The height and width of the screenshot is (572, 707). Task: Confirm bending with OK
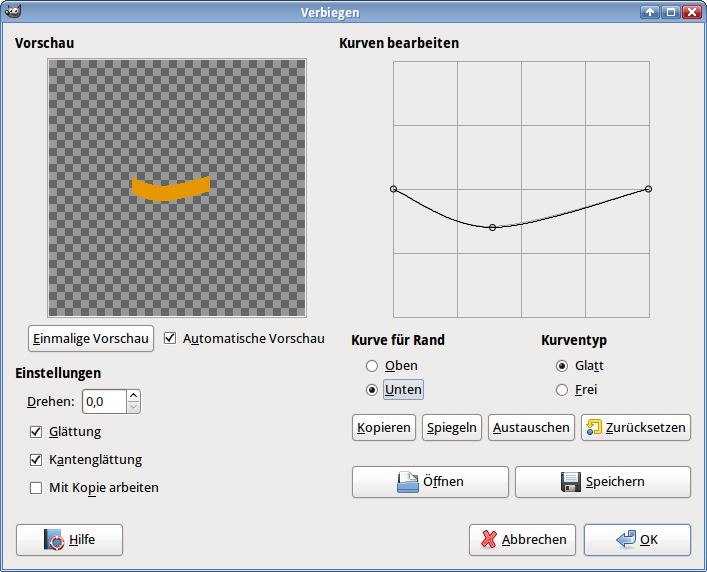pyautogui.click(x=638, y=540)
